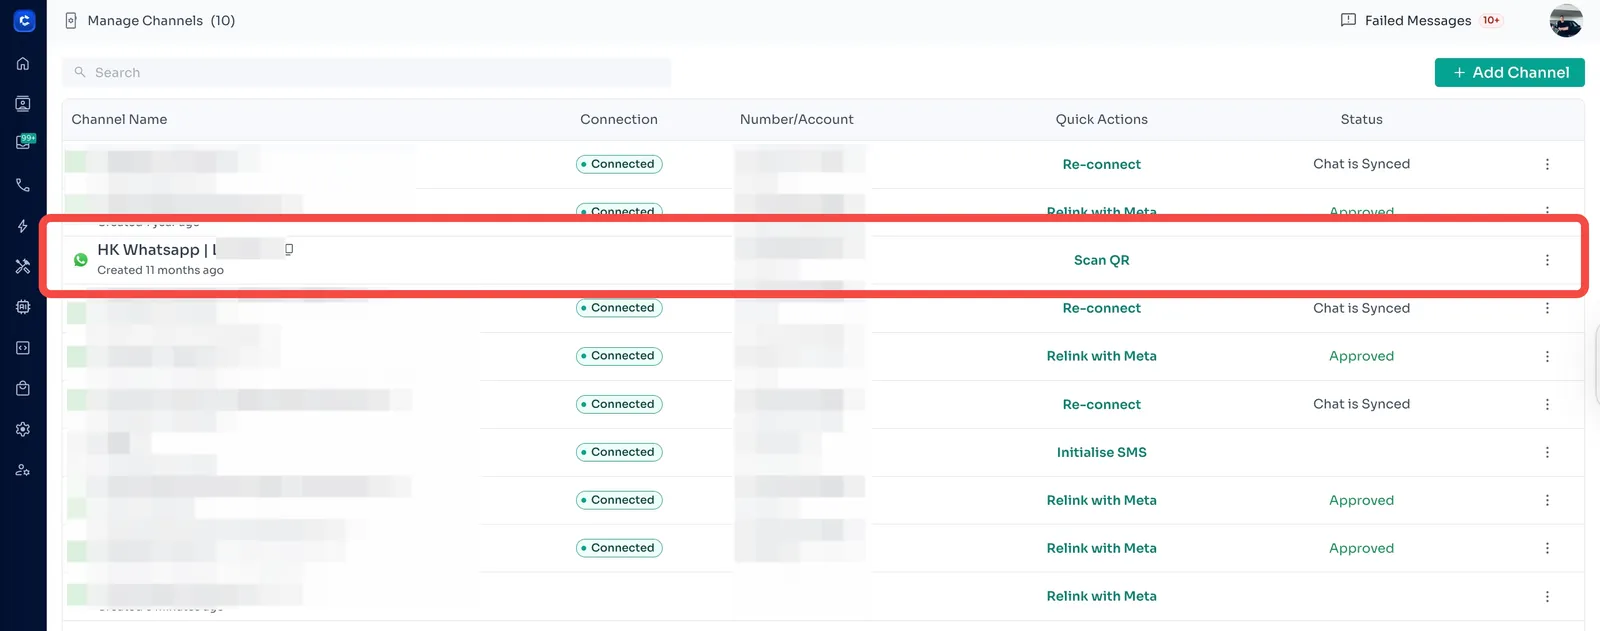
Task: Open the code brackets developer icon
Action: (x=23, y=348)
